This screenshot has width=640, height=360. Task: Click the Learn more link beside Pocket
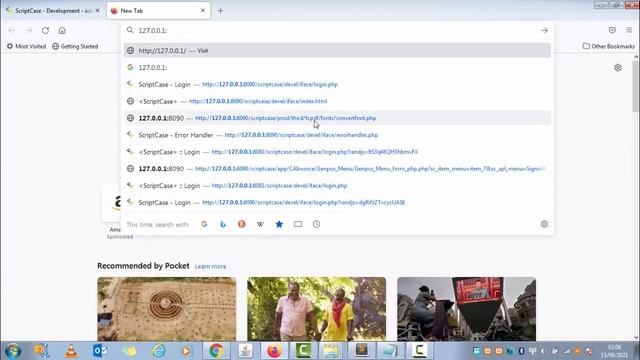click(210, 266)
